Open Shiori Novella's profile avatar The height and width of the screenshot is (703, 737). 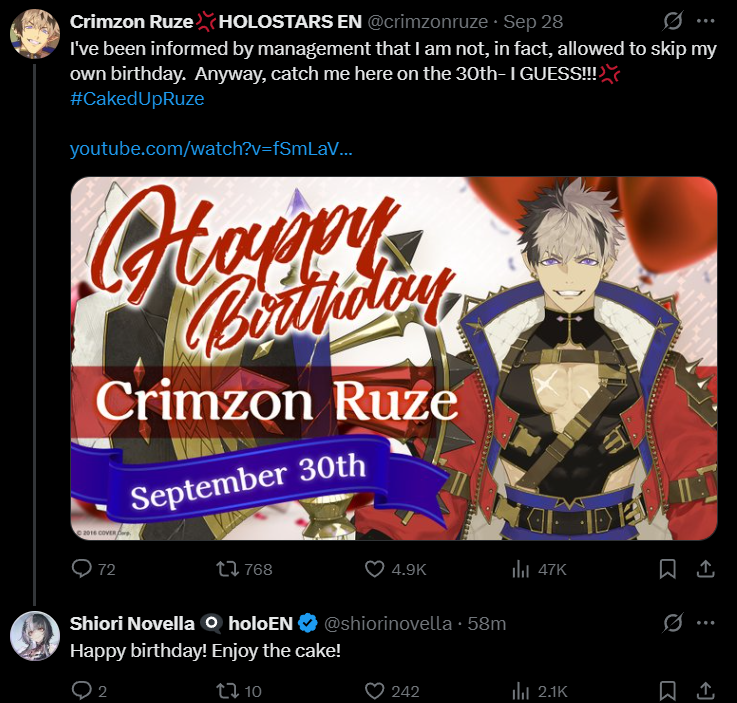(x=35, y=636)
